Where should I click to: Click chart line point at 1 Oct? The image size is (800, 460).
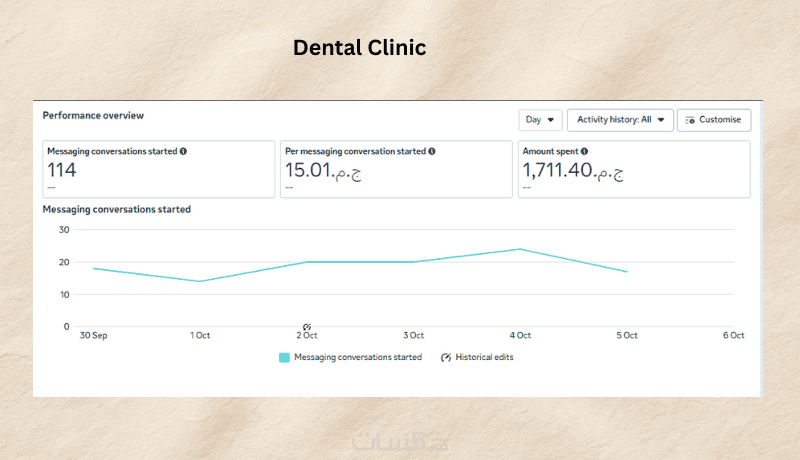[x=200, y=281]
